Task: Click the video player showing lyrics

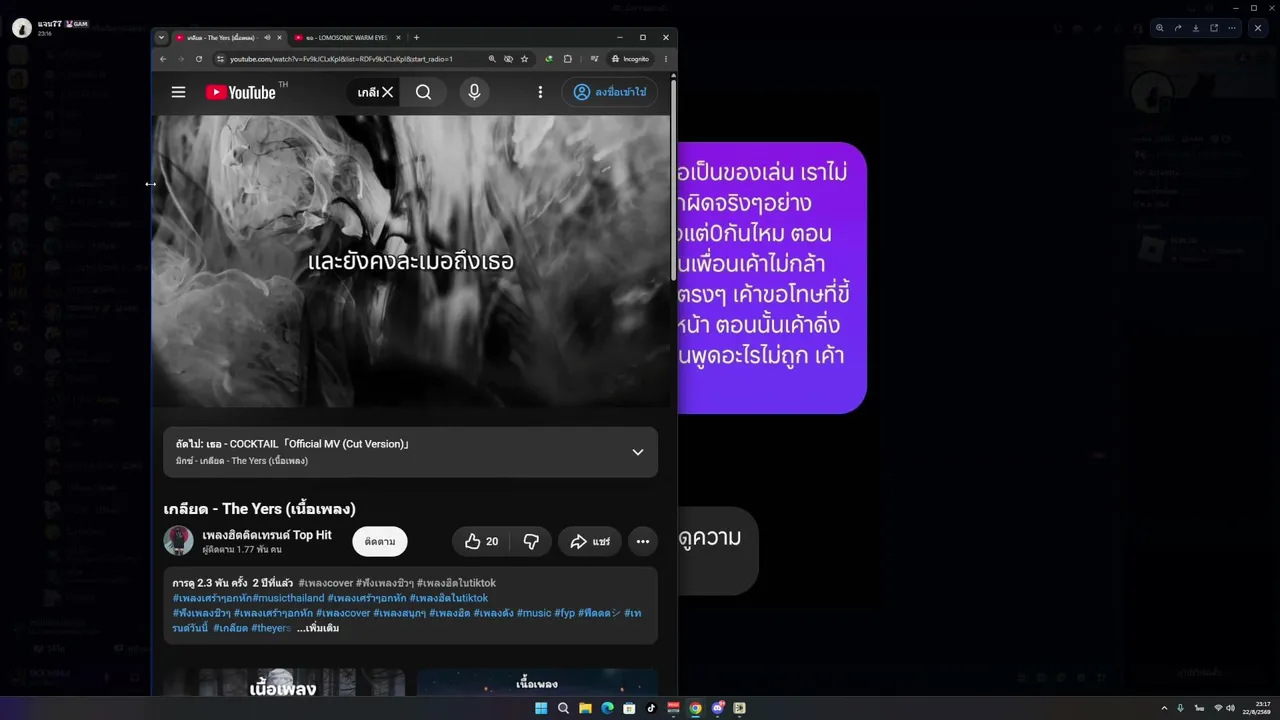Action: pos(411,261)
